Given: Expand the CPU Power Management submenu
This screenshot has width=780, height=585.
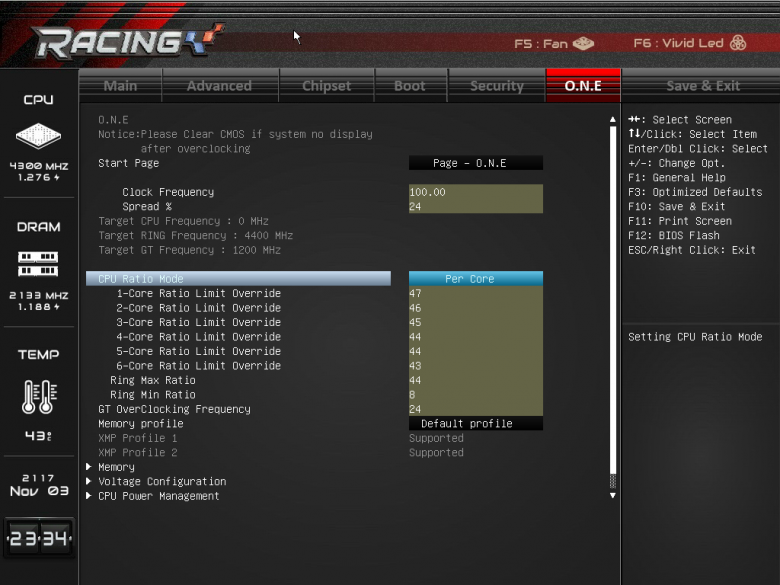Looking at the screenshot, I should 158,496.
